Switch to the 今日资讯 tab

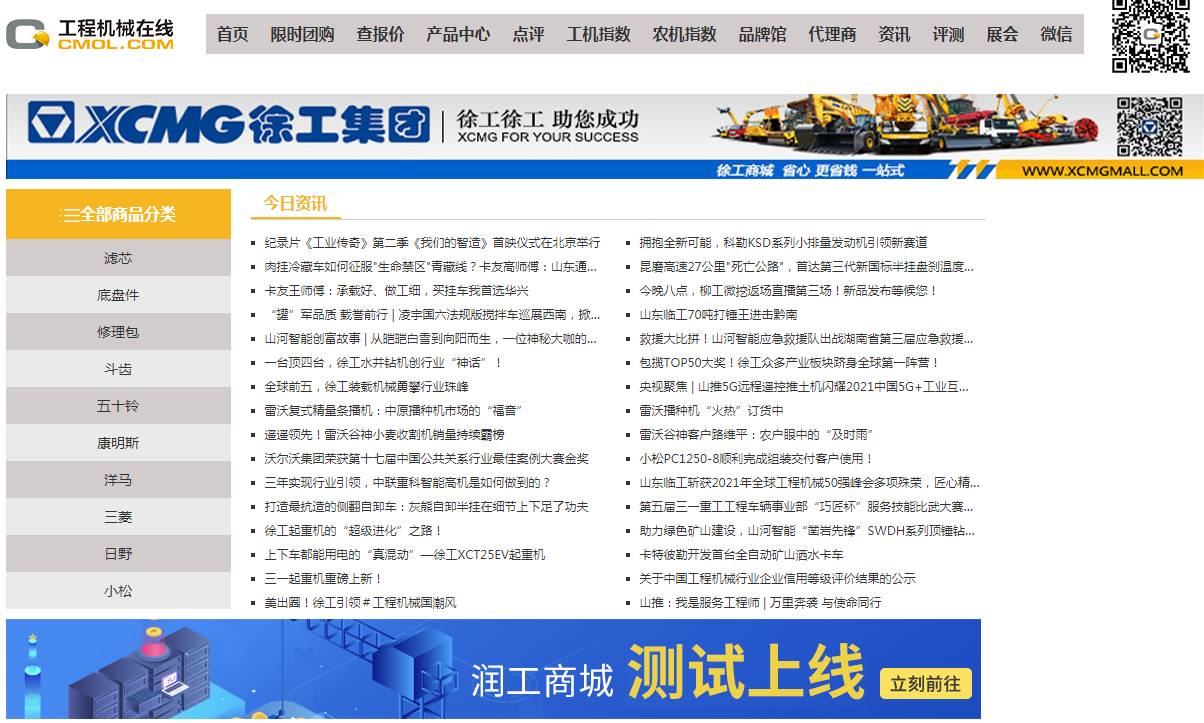pyautogui.click(x=295, y=203)
